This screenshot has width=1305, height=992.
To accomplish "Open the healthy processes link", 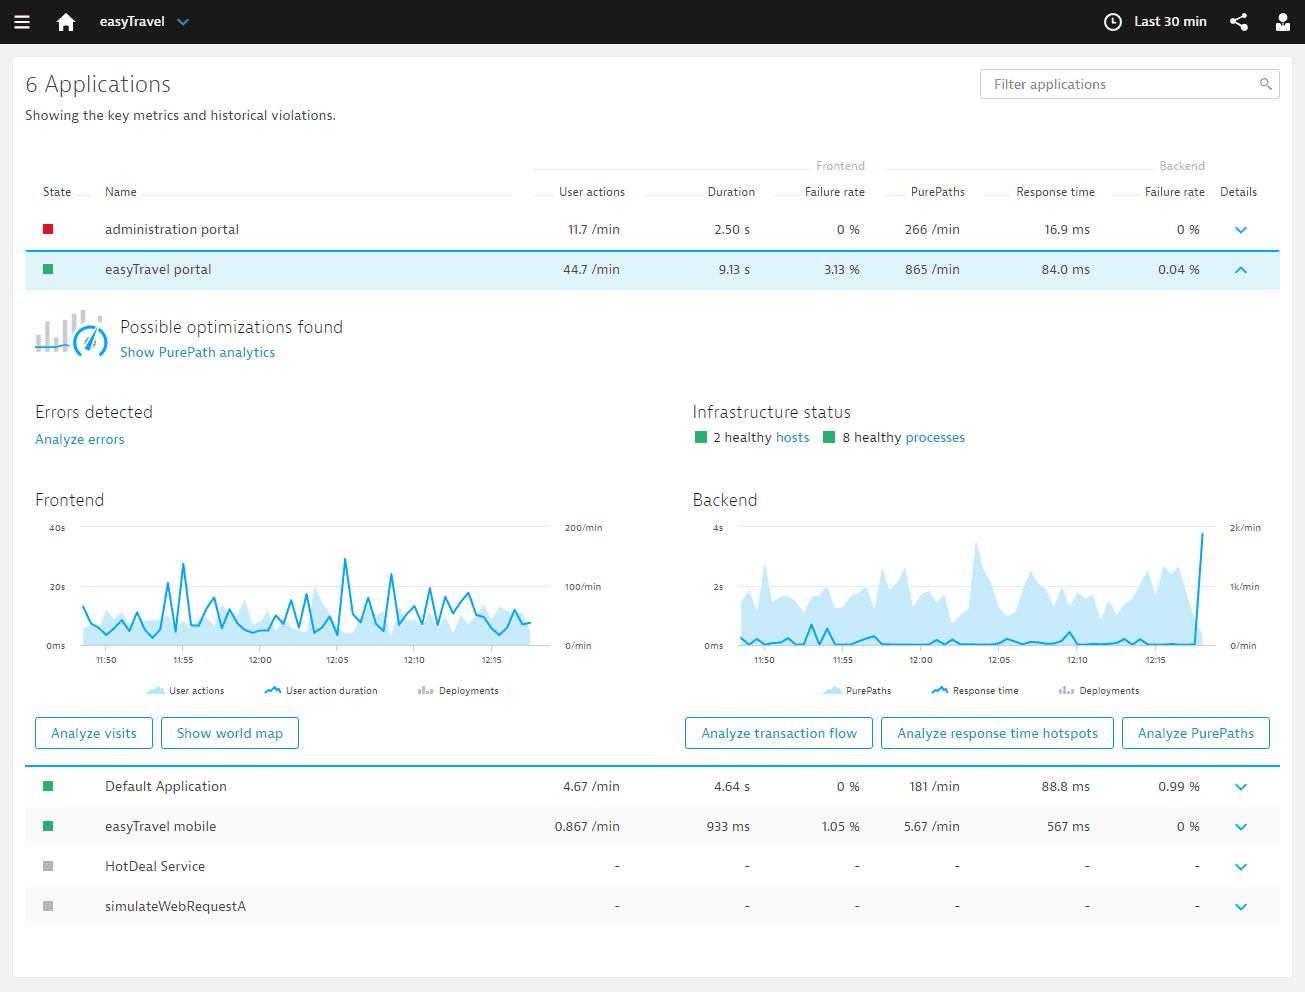I will 935,437.
